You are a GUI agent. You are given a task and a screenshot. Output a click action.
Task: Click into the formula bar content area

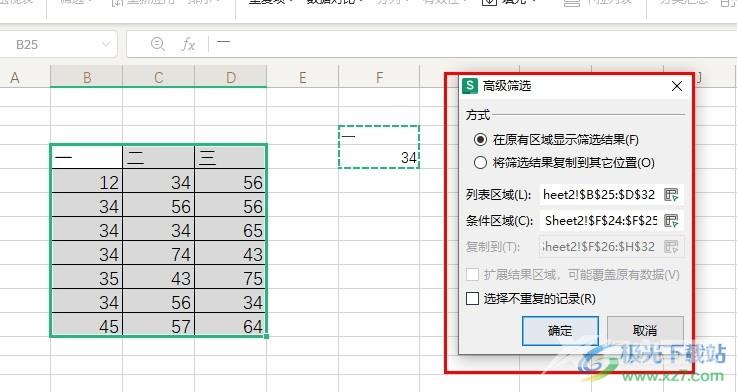[x=475, y=45]
